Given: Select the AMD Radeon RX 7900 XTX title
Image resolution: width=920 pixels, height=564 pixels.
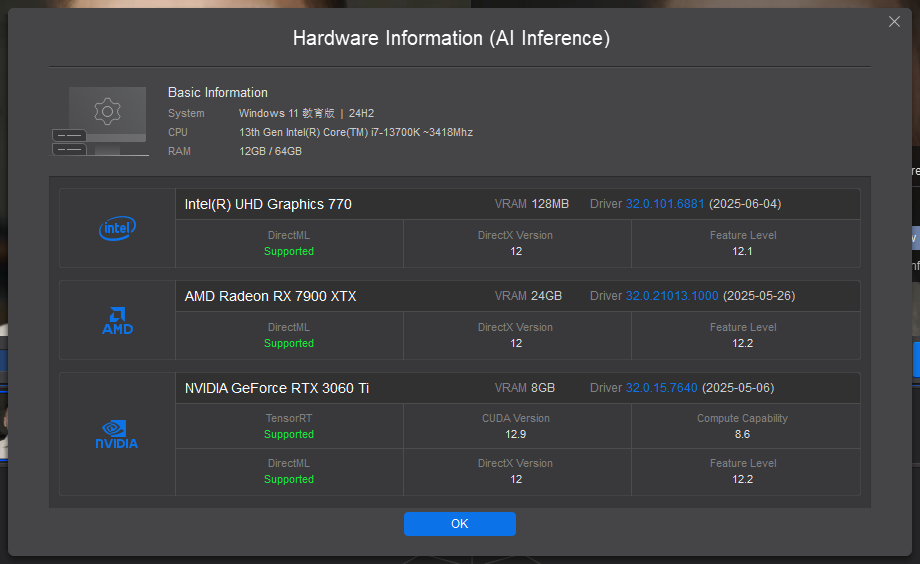Looking at the screenshot, I should pyautogui.click(x=270, y=296).
